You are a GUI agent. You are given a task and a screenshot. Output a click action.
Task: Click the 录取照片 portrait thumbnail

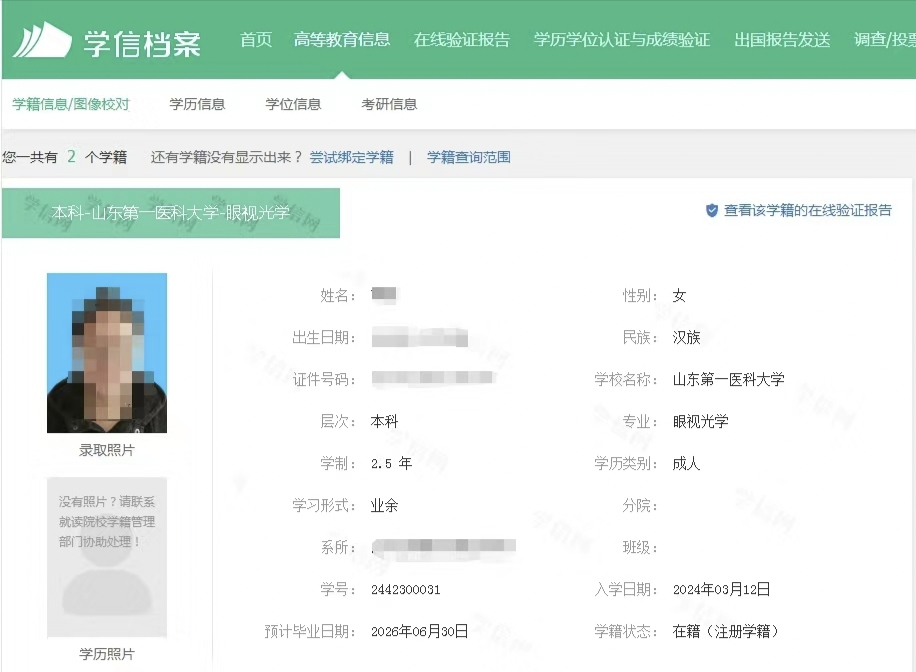pos(107,353)
